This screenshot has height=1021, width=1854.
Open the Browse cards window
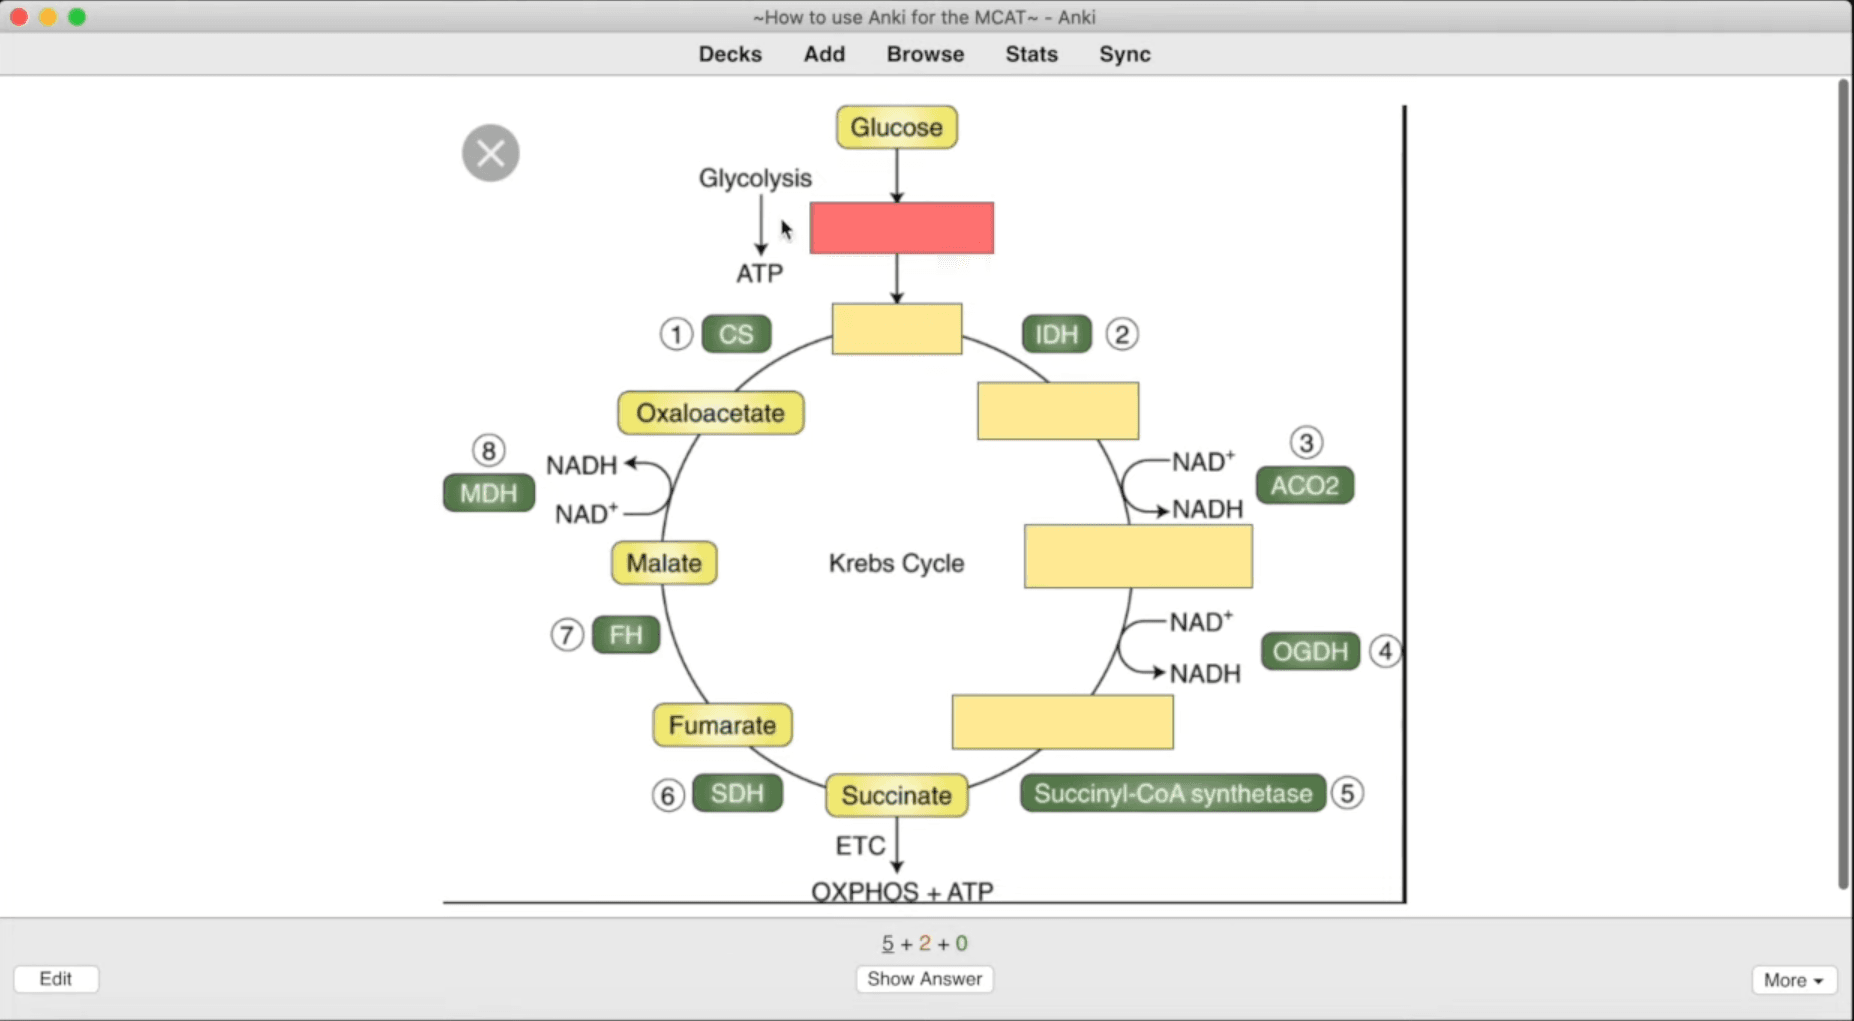(x=925, y=54)
